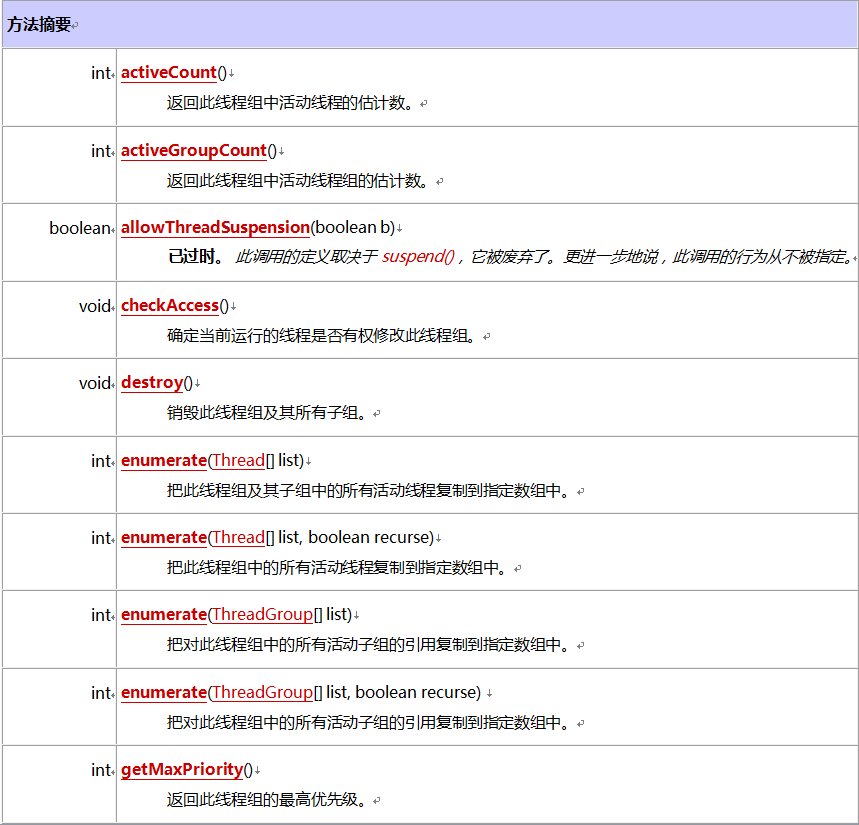This screenshot has width=859, height=825.
Task: Click the (boolean b) parameter text
Action: (x=353, y=227)
